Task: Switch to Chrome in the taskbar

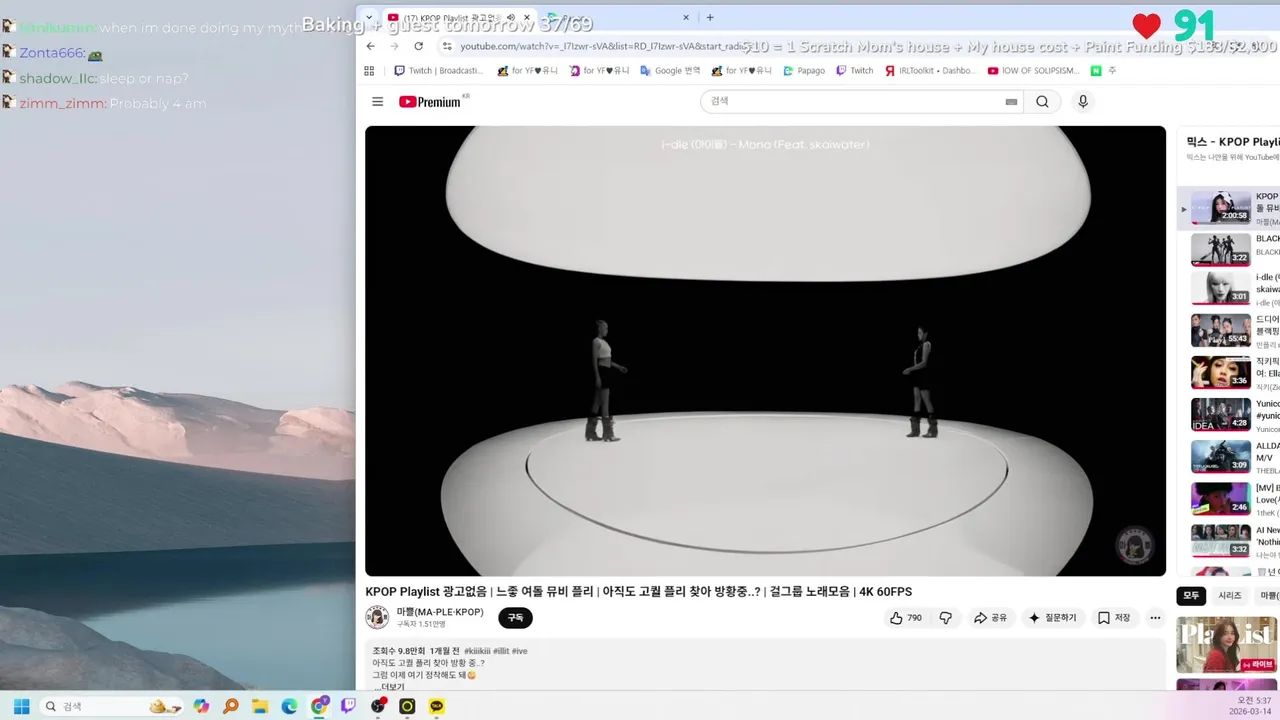Action: 319,706
